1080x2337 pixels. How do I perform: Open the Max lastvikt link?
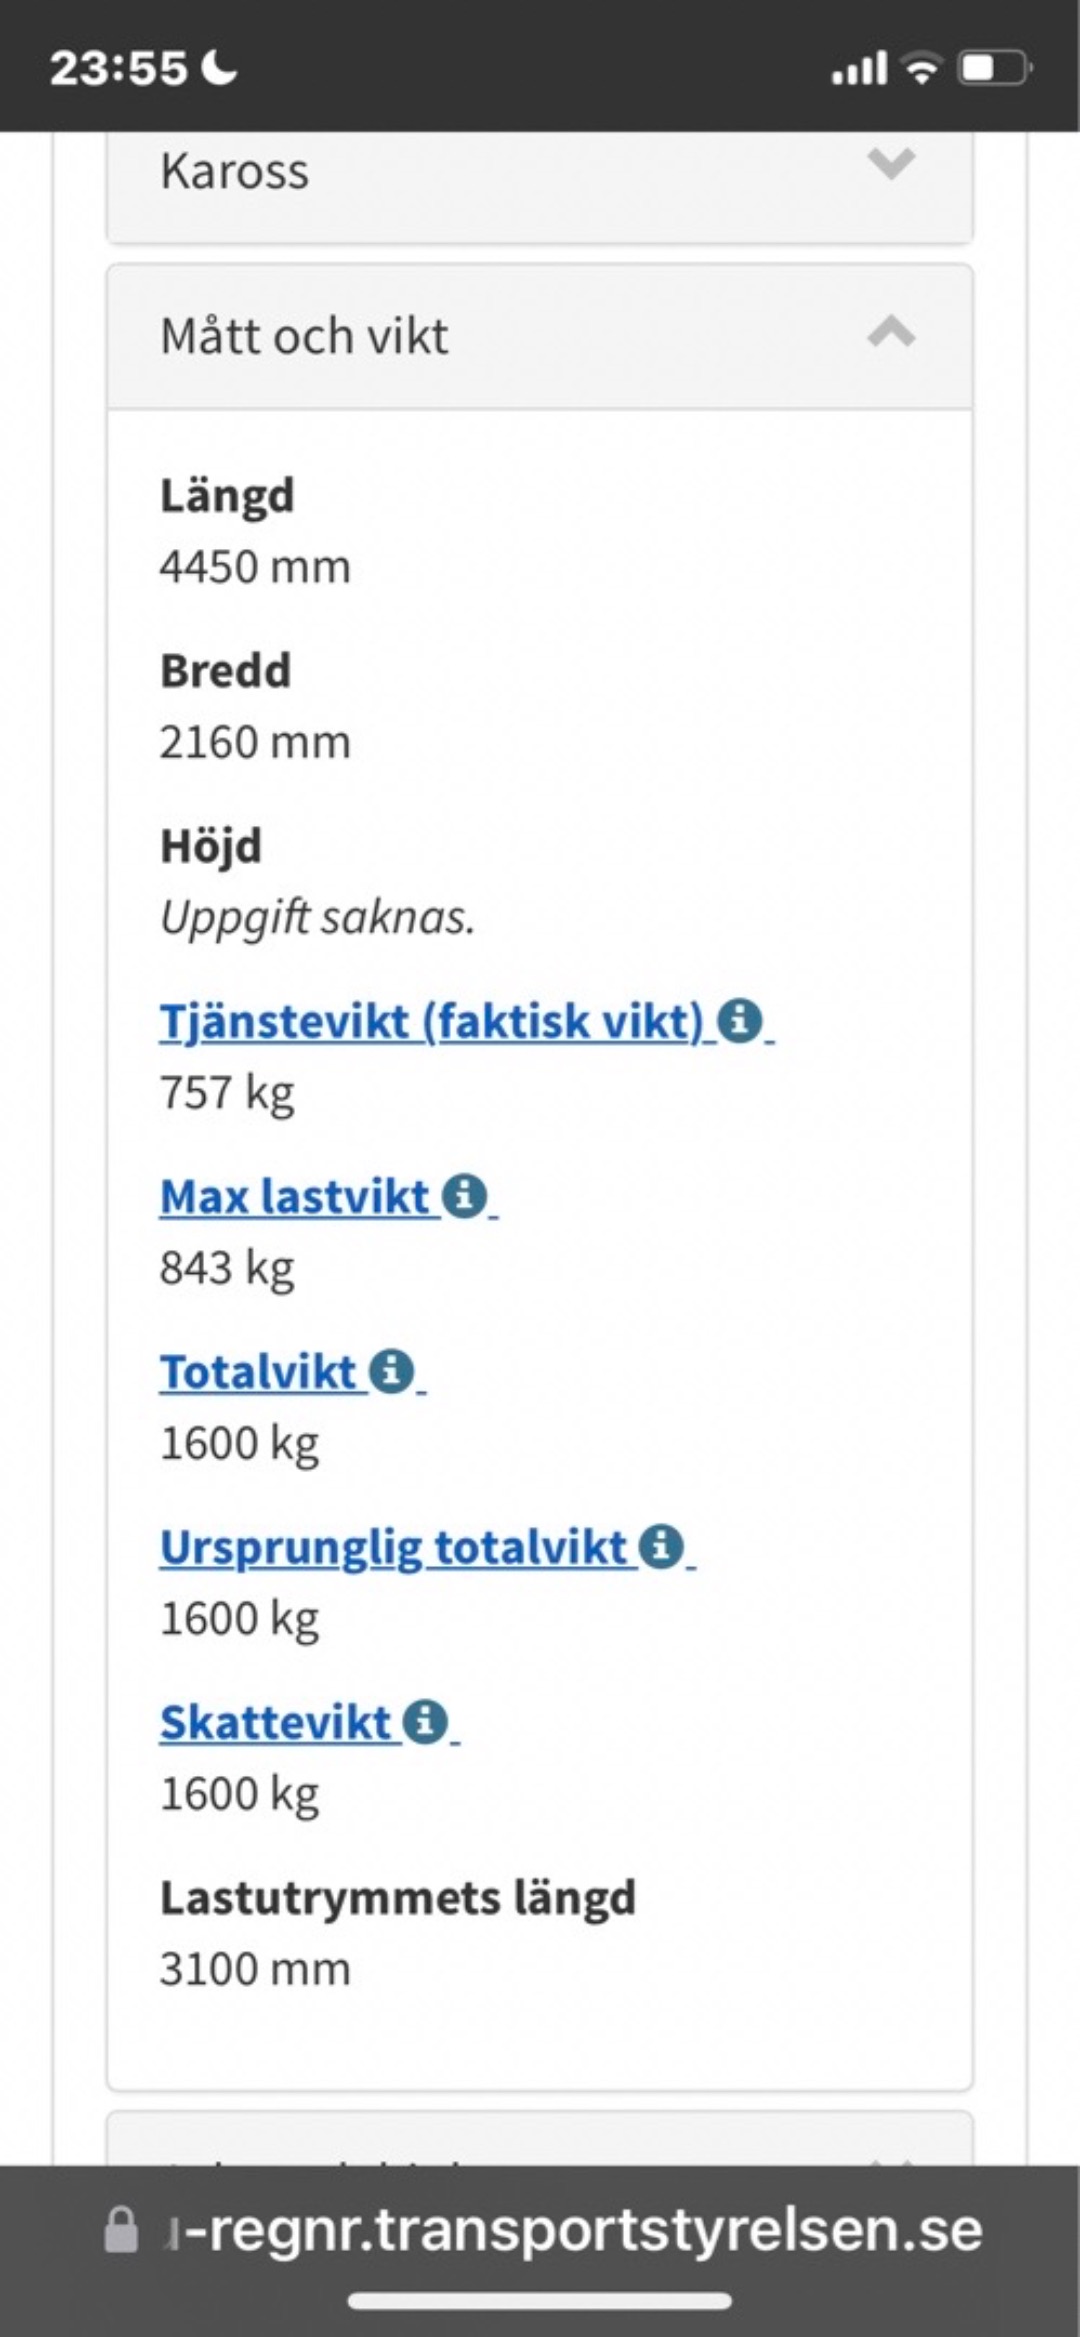294,1197
